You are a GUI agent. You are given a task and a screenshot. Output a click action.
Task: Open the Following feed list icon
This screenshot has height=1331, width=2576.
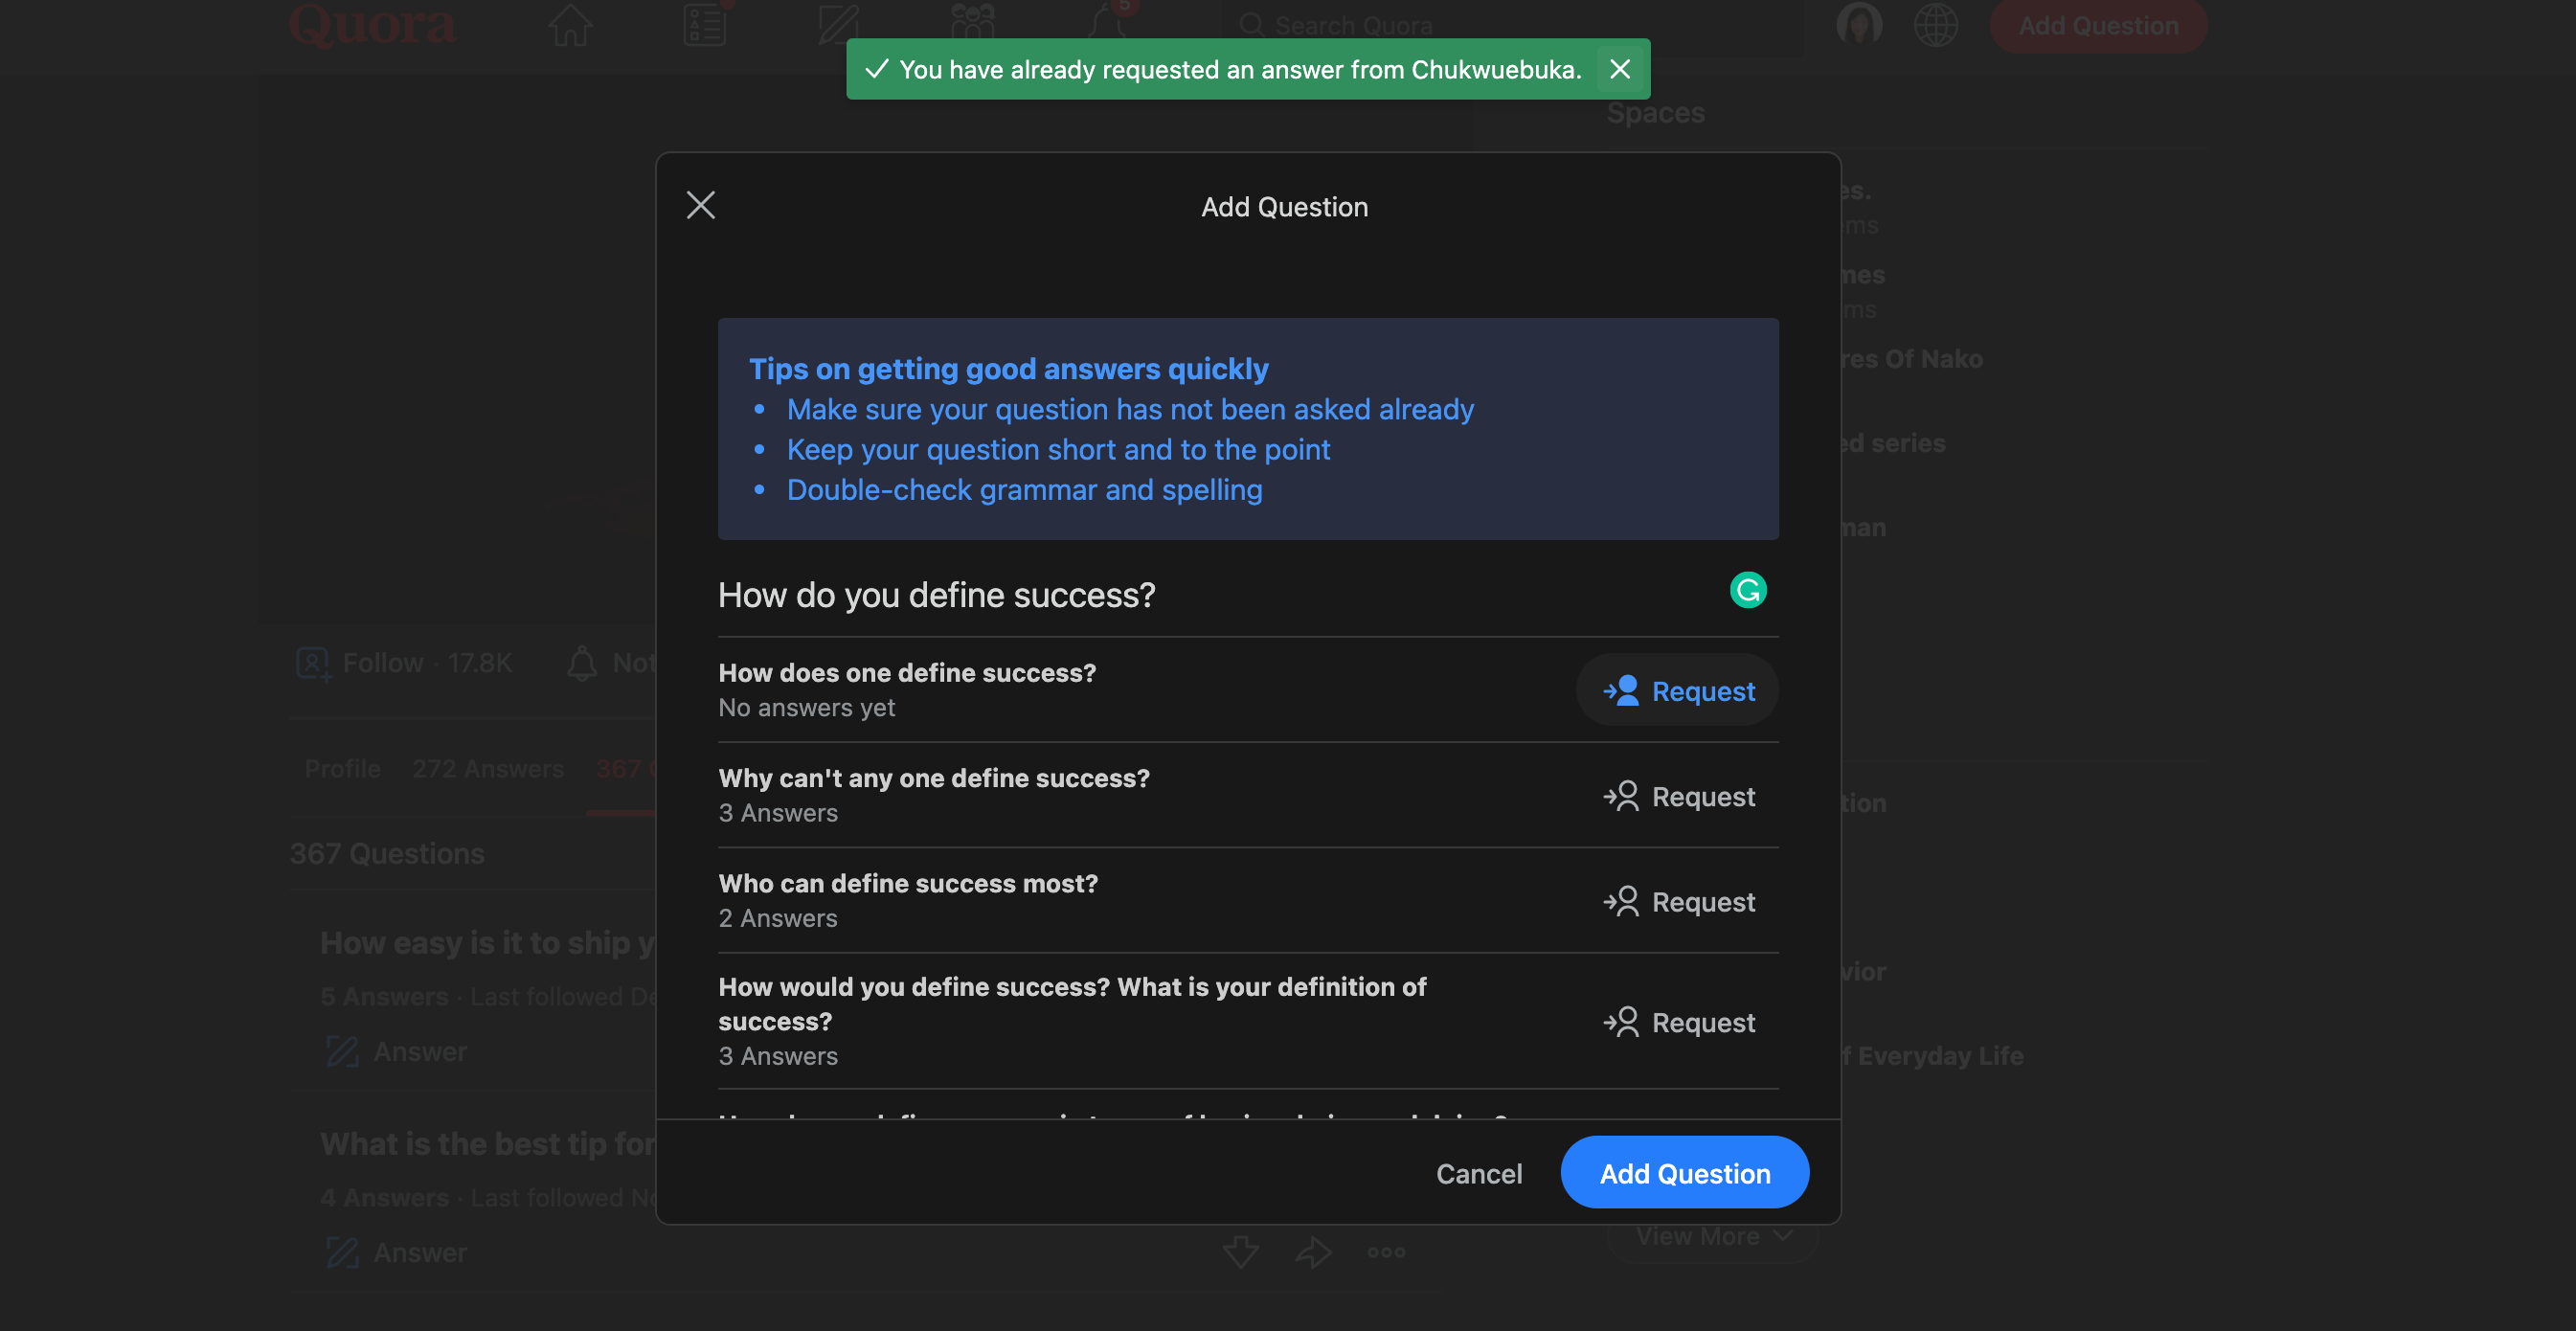tap(704, 25)
